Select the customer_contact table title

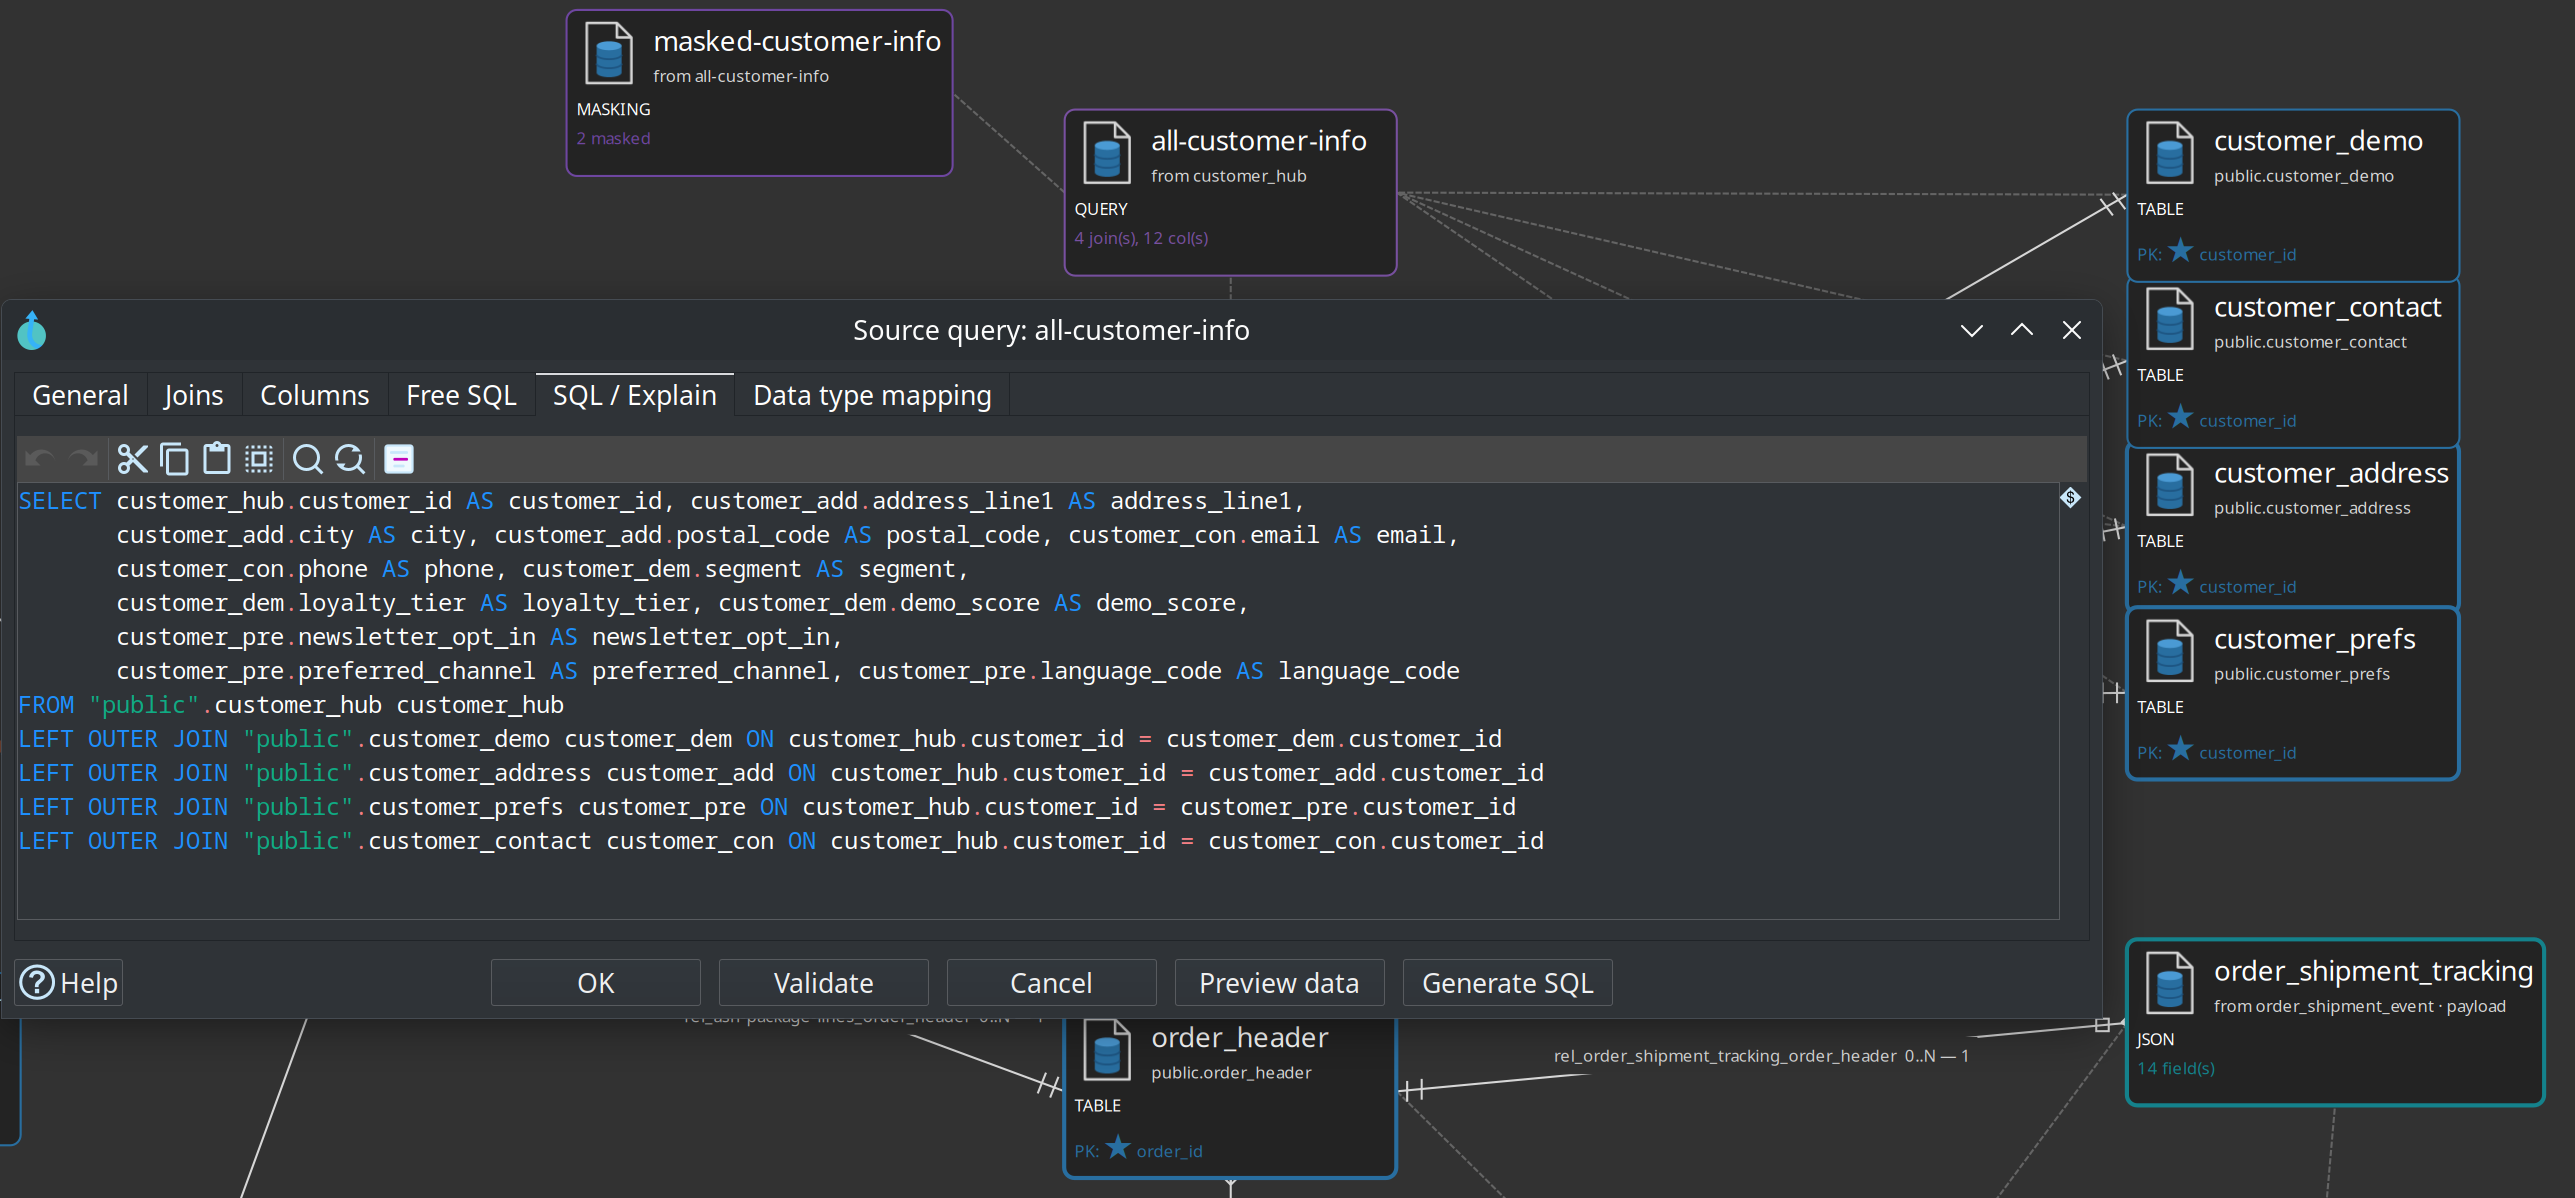click(x=2327, y=307)
